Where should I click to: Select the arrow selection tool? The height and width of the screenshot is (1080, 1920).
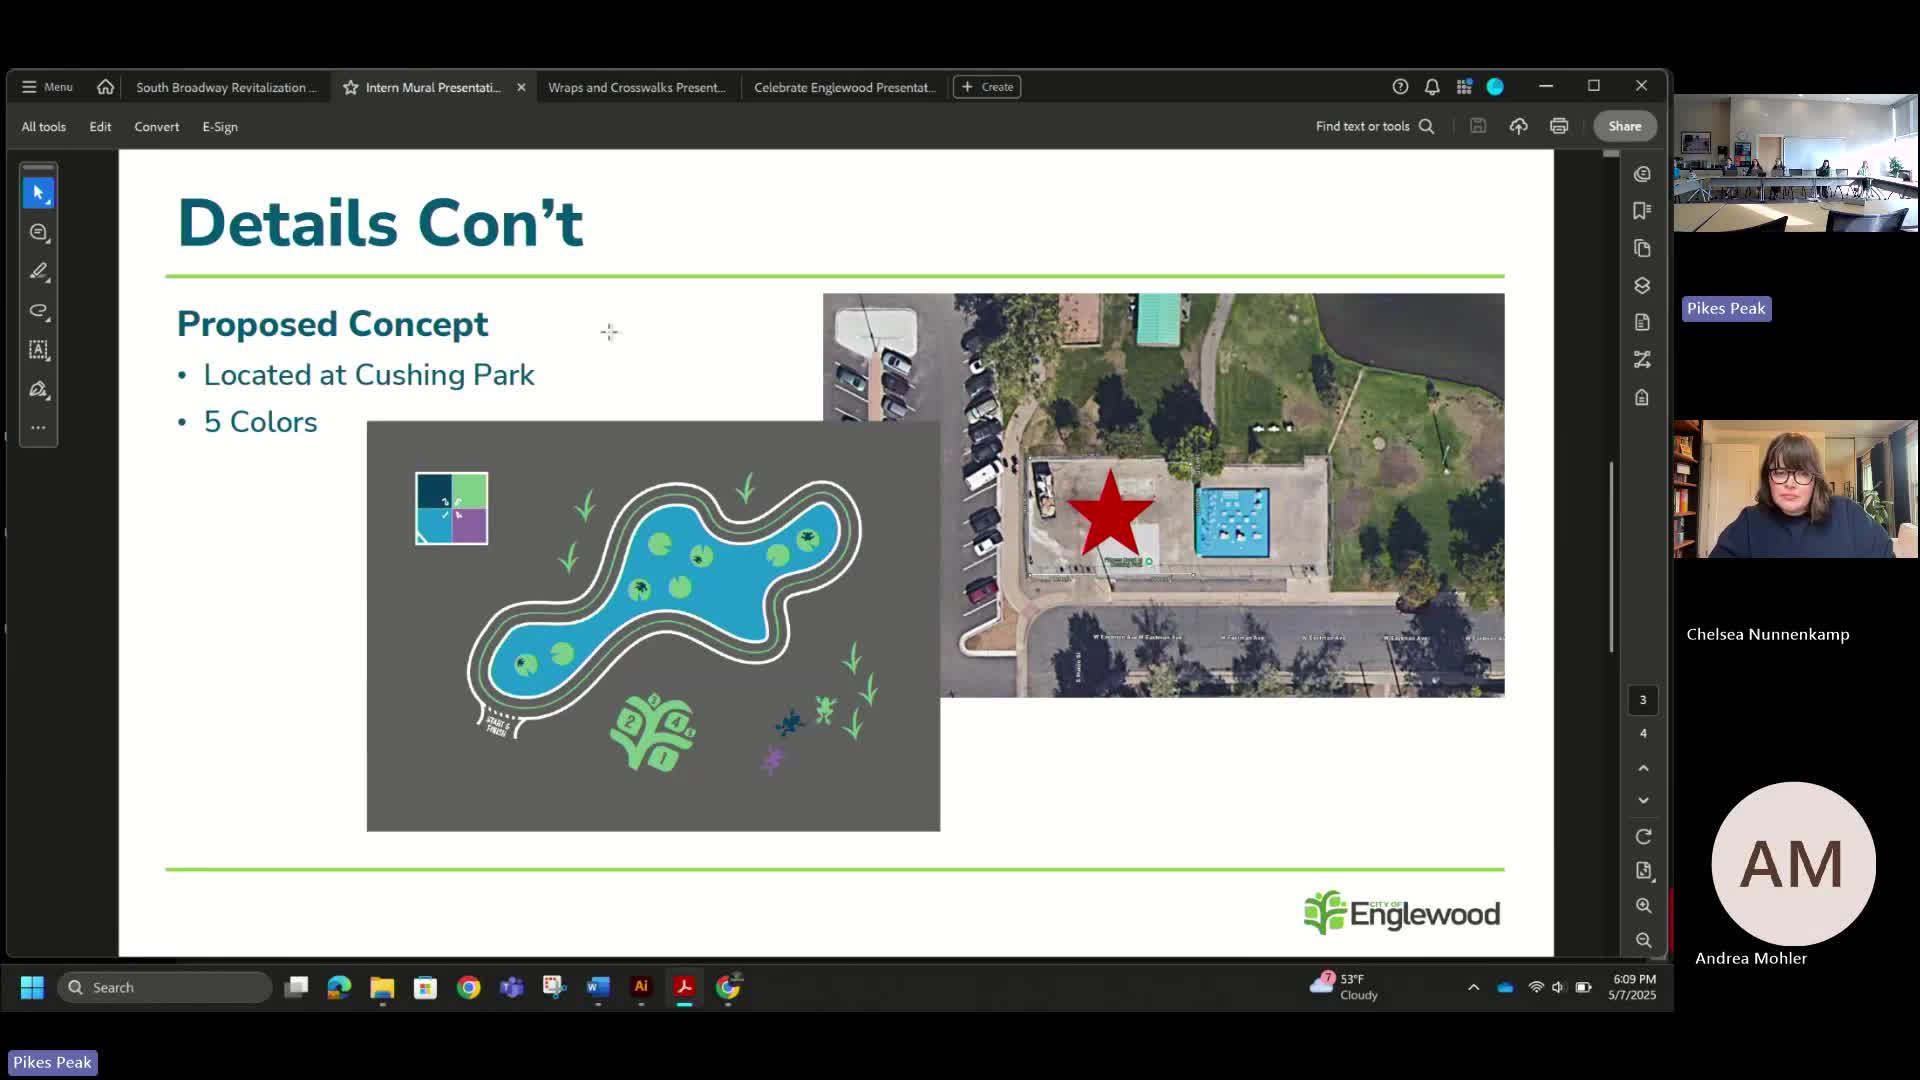39,193
